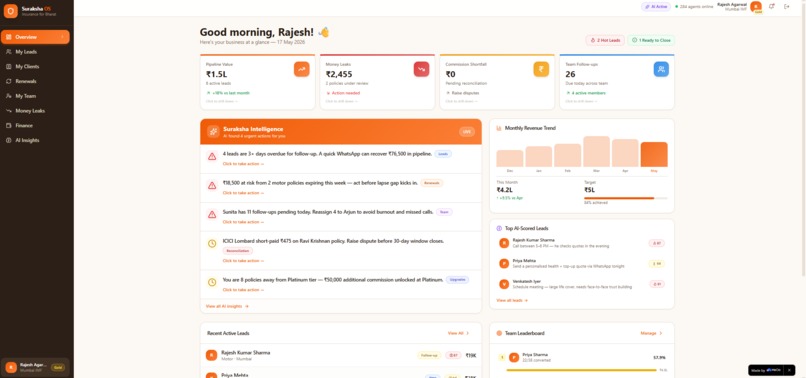This screenshot has width=806, height=378.
Task: Open Rajesh Kumar Sharma AI-scored lead avatar
Action: point(504,243)
